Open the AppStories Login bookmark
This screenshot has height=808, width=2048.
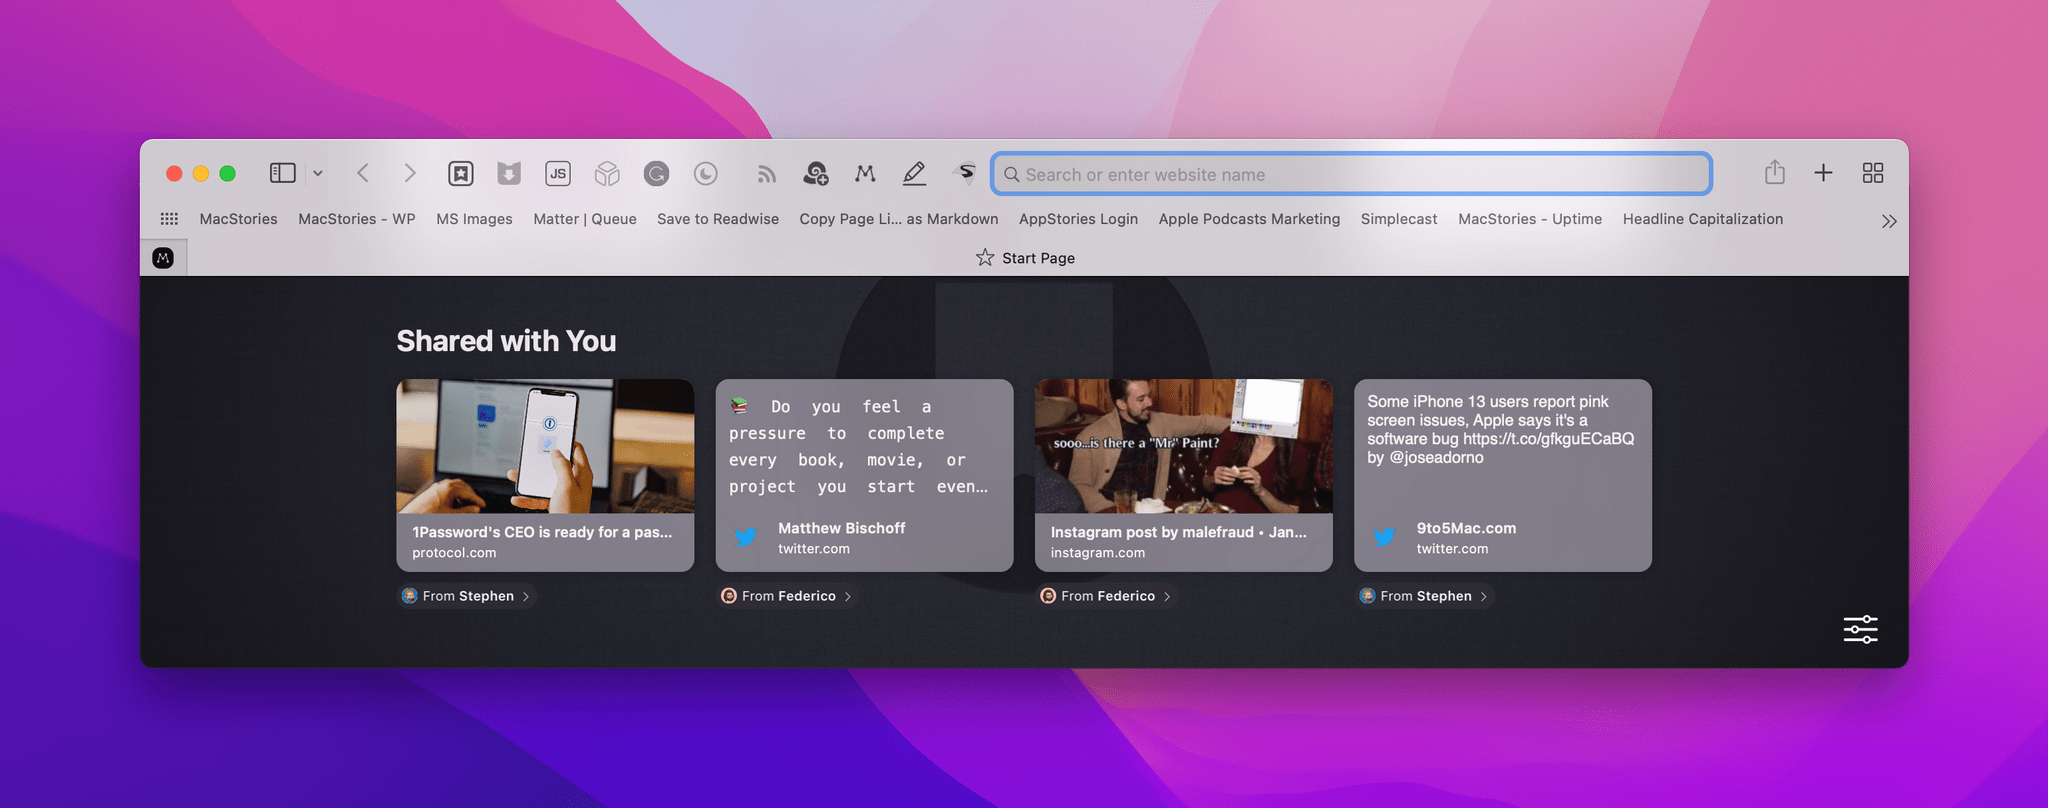pos(1078,219)
